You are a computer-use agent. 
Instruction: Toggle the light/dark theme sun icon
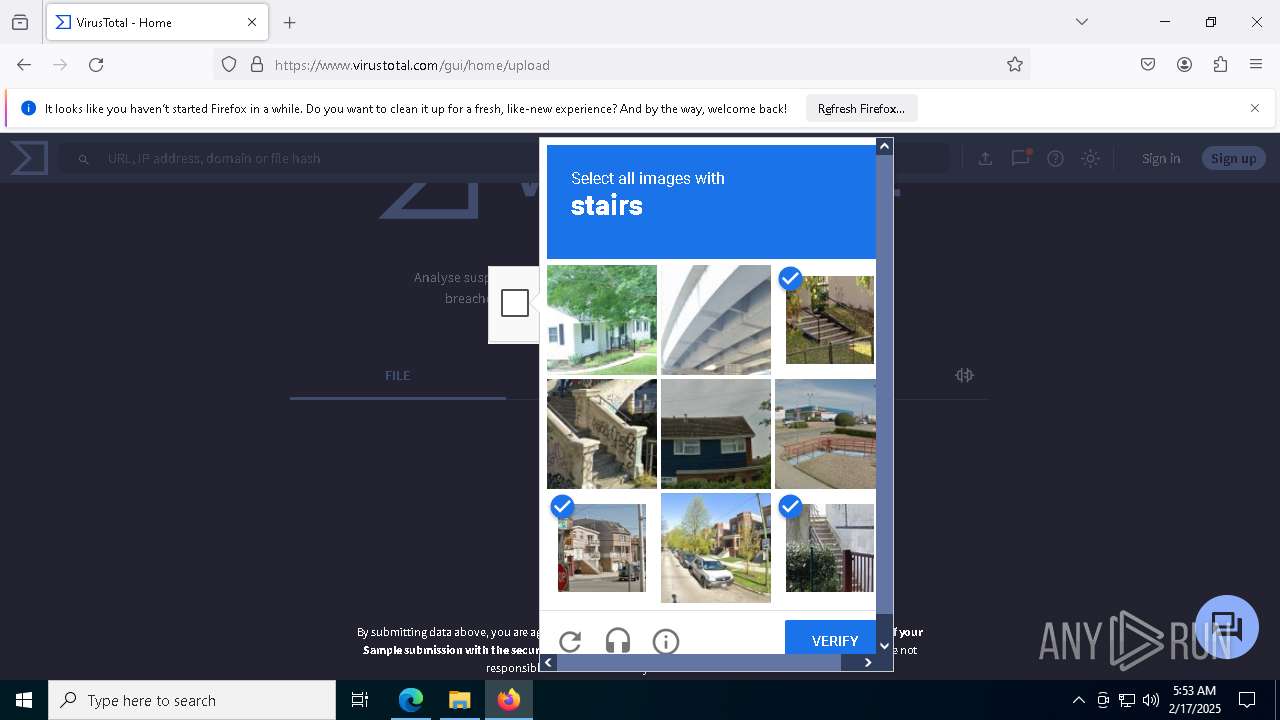click(x=1091, y=158)
